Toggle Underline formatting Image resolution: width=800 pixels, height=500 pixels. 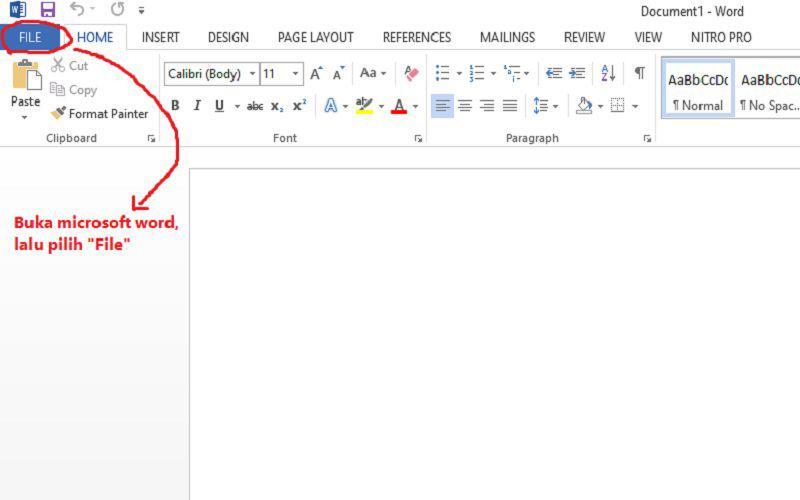(219, 106)
